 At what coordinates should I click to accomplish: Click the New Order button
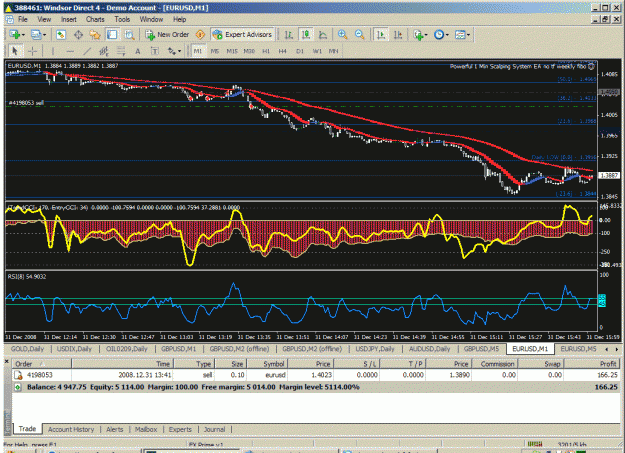[x=167, y=35]
